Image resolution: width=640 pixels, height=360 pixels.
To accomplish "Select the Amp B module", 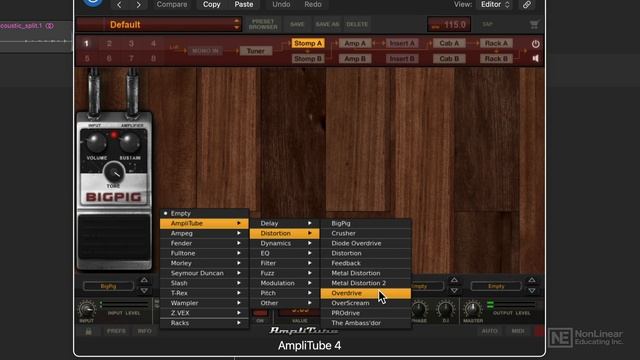I will 355,59.
